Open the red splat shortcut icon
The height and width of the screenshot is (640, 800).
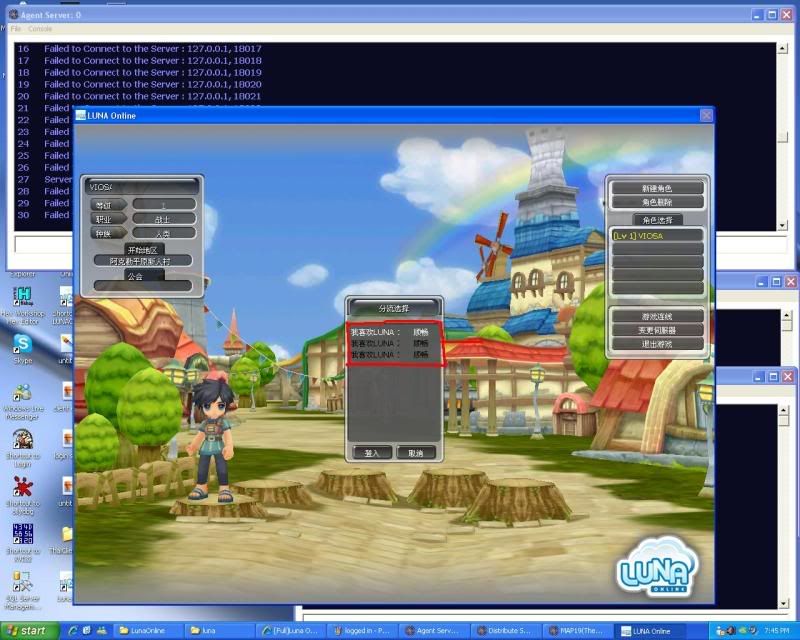(x=22, y=488)
